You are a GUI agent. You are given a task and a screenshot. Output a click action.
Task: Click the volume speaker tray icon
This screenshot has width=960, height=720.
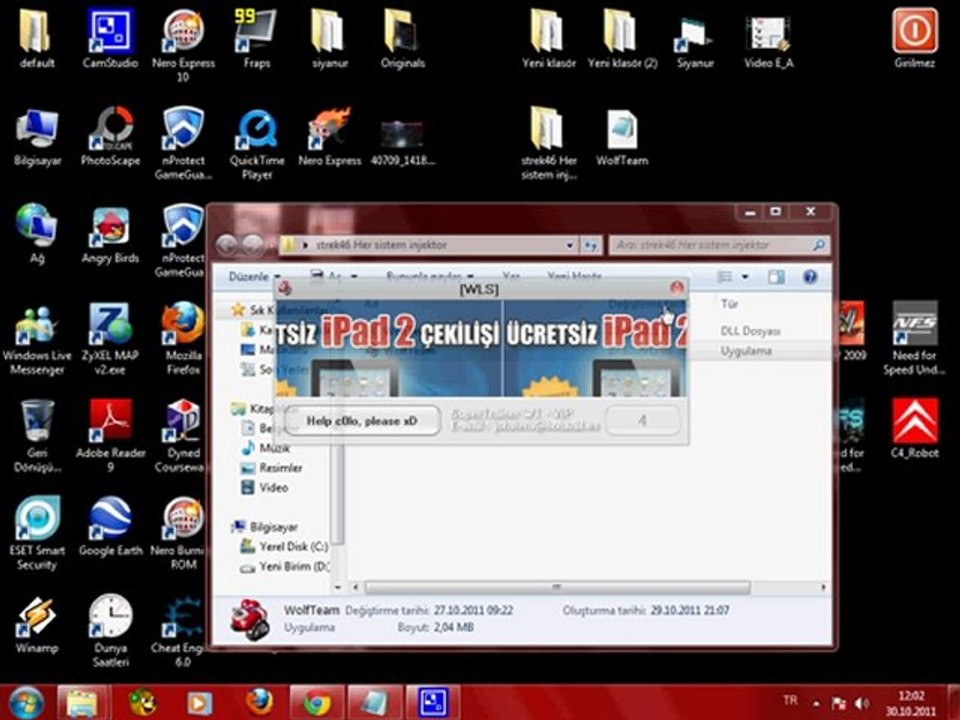(x=861, y=703)
